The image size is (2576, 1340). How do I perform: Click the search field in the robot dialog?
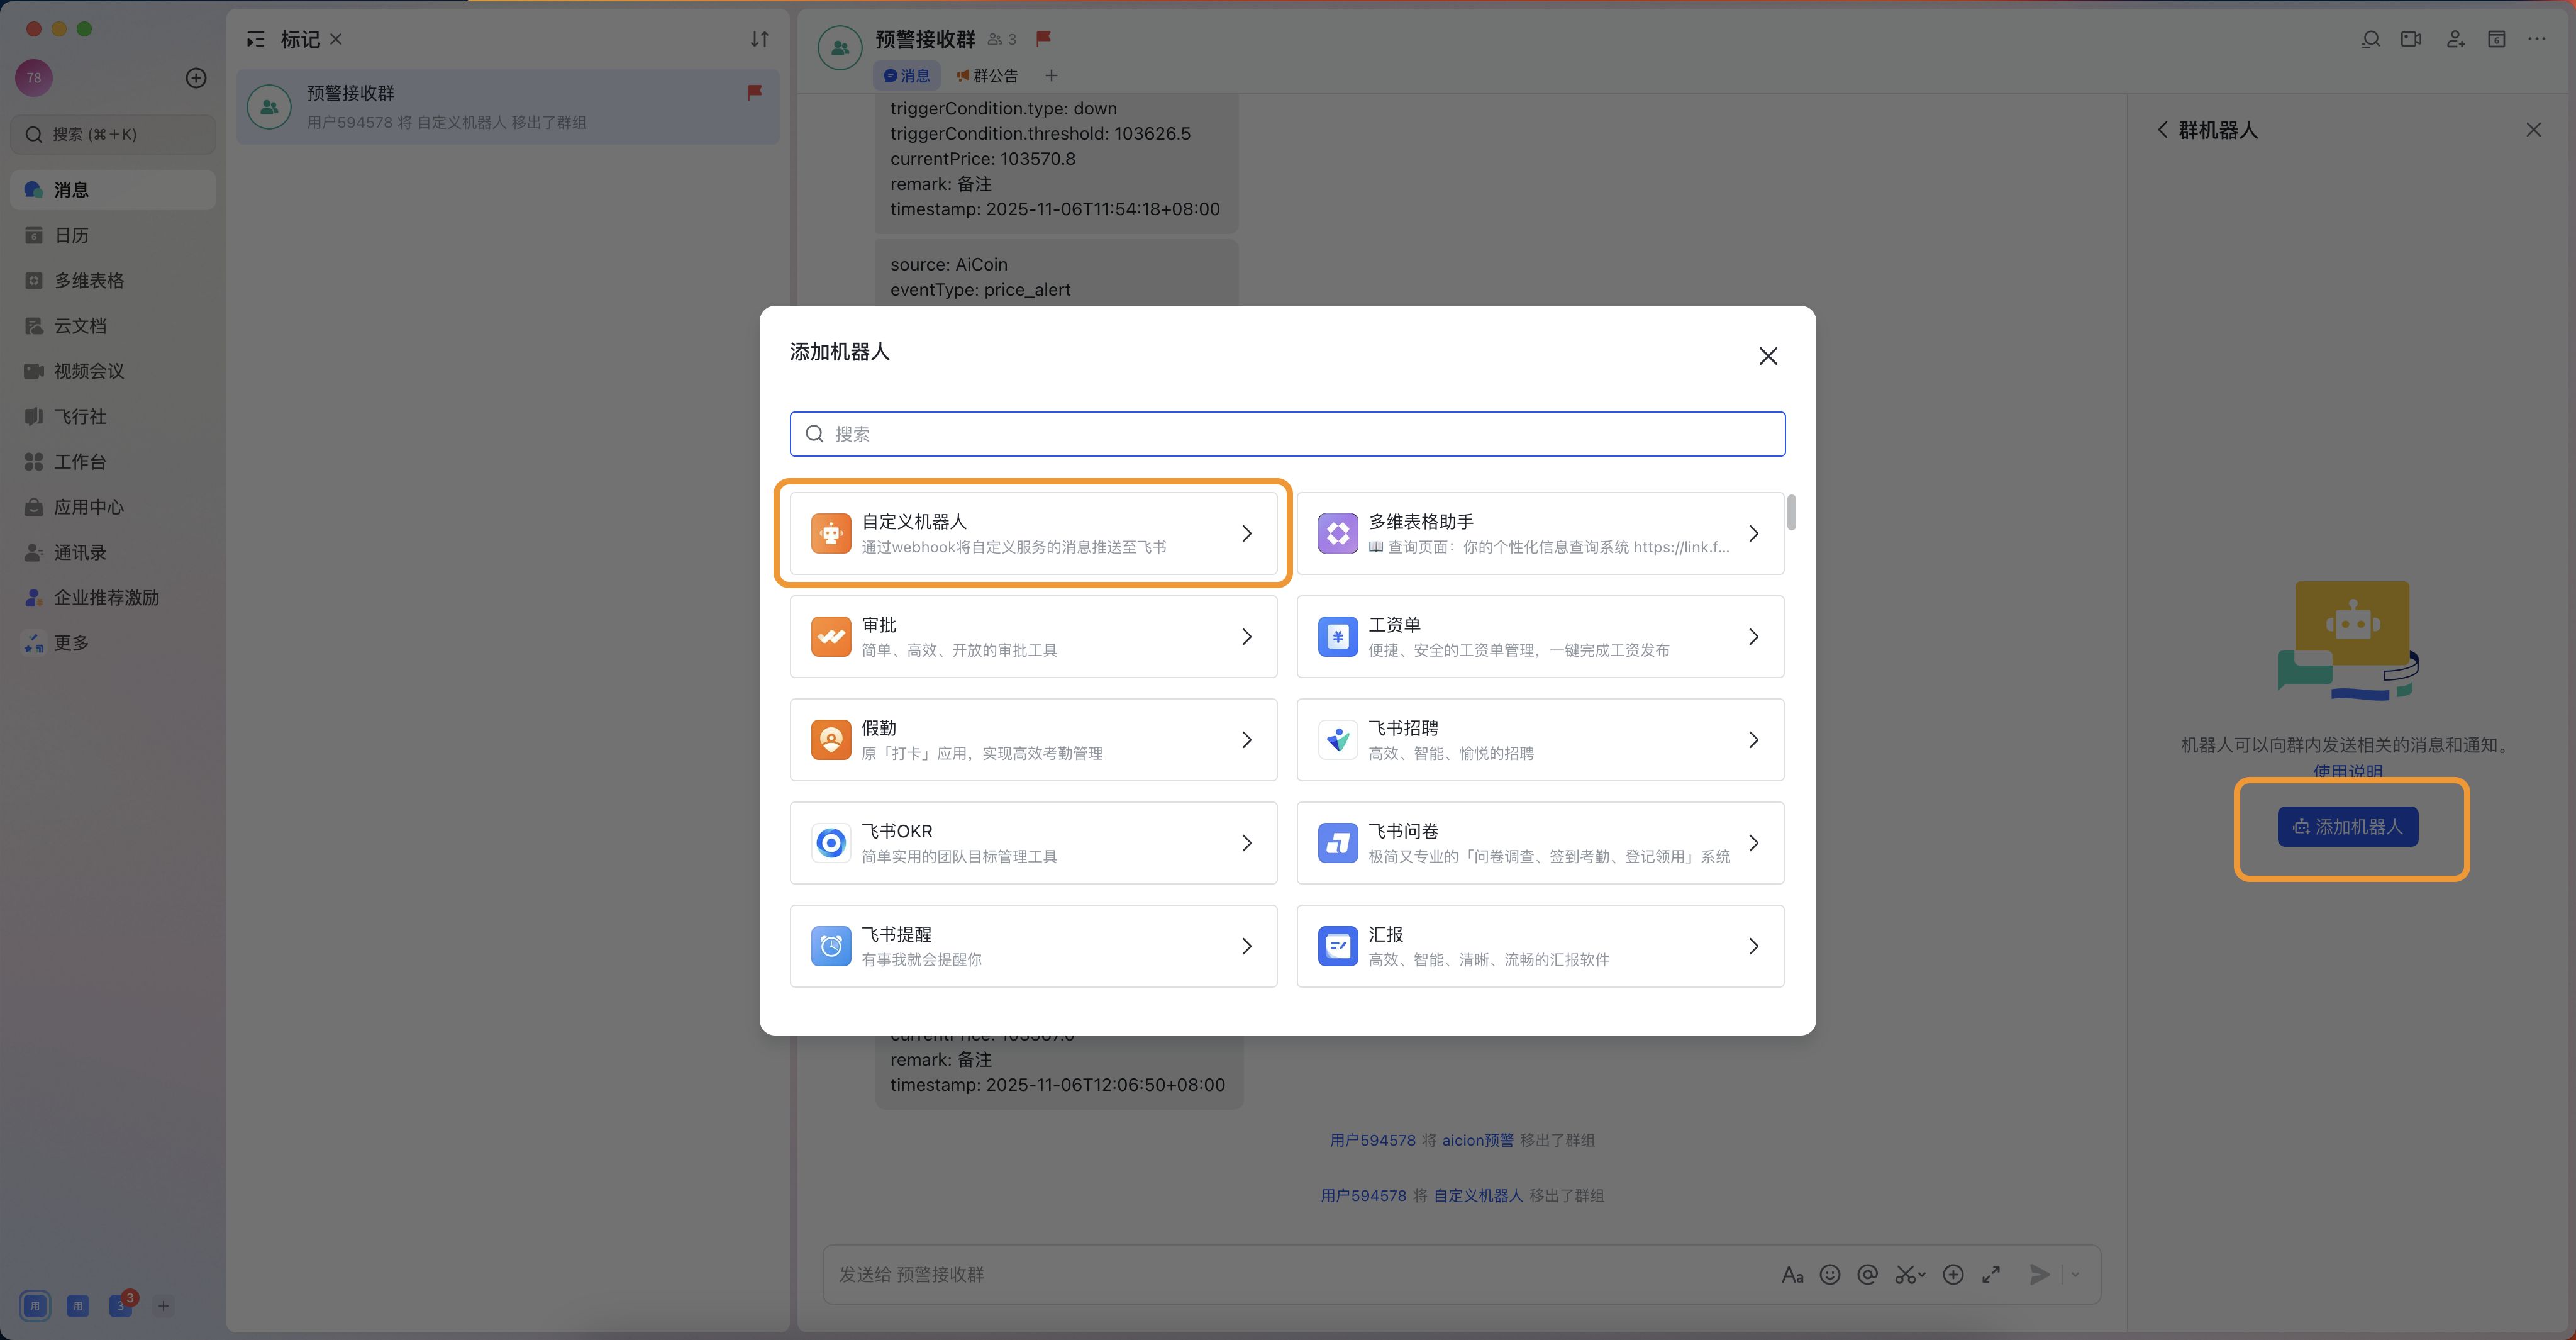(x=1286, y=433)
